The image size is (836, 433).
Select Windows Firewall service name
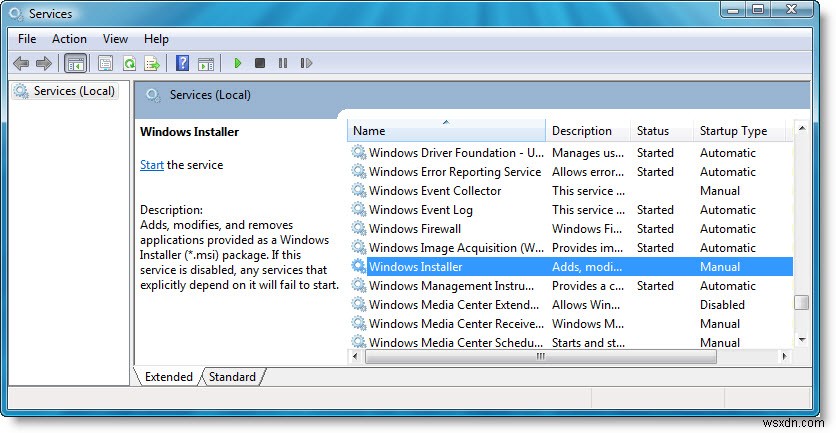pyautogui.click(x=415, y=229)
